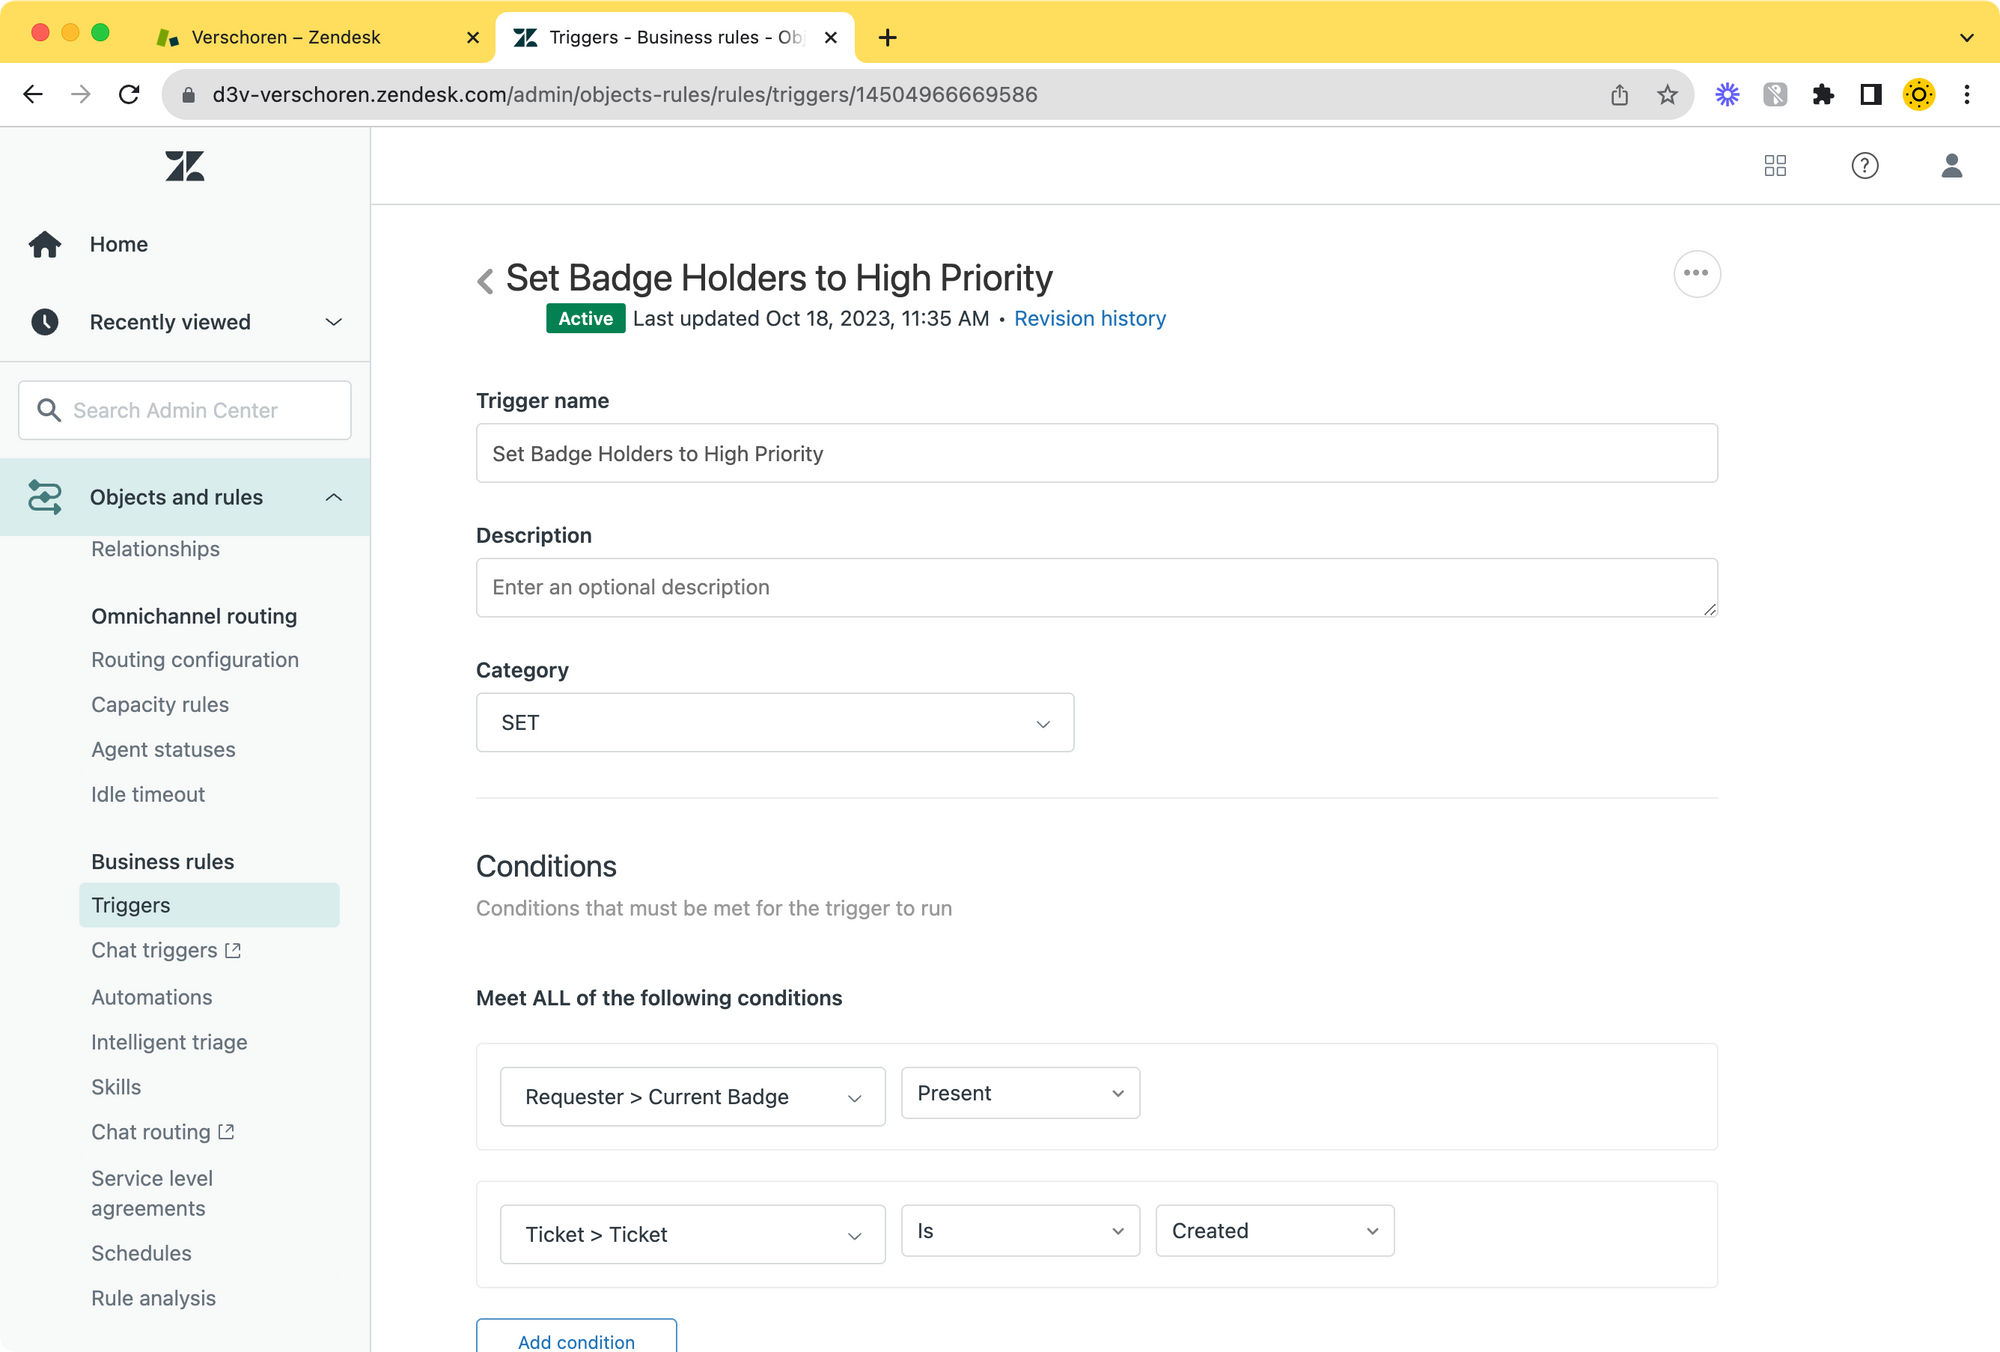Expand the Recently viewed section
The image size is (2000, 1352).
tap(333, 322)
